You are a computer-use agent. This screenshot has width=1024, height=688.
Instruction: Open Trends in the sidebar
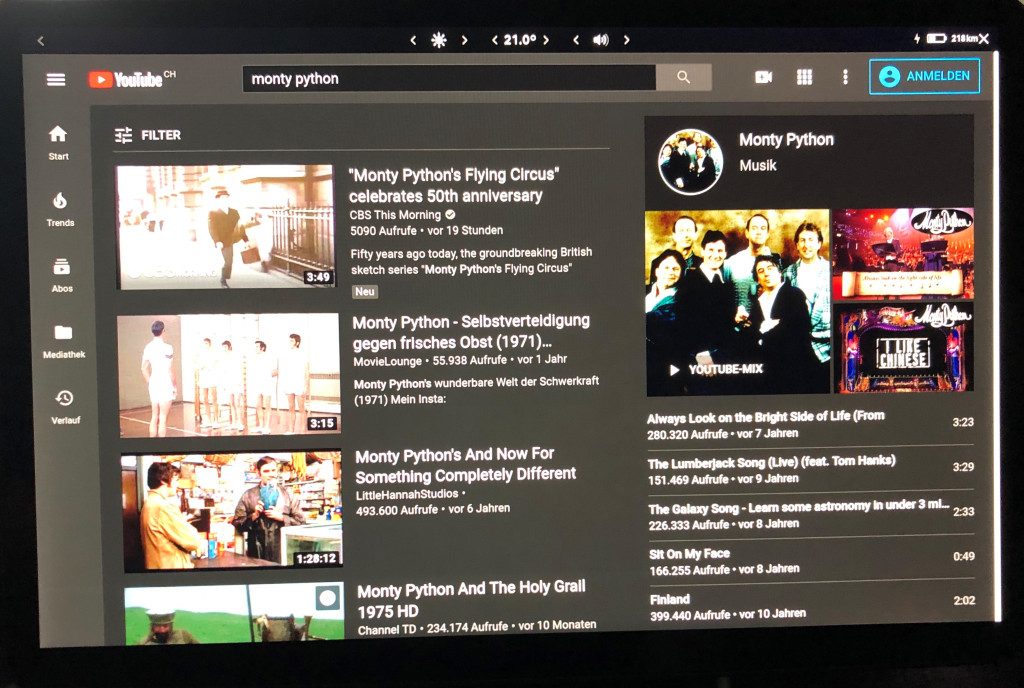[60, 210]
